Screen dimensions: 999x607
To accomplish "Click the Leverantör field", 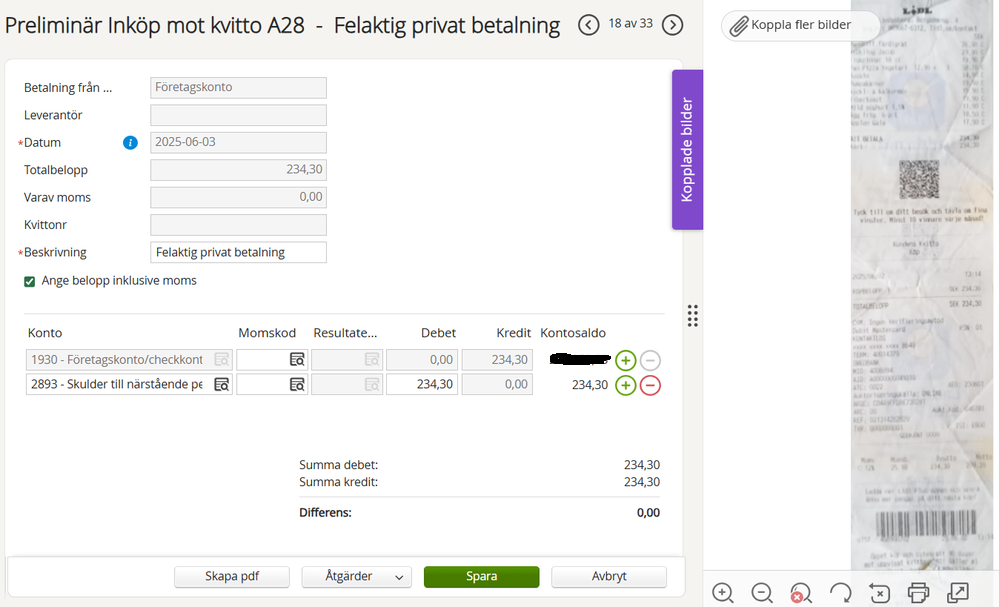I will tap(238, 115).
